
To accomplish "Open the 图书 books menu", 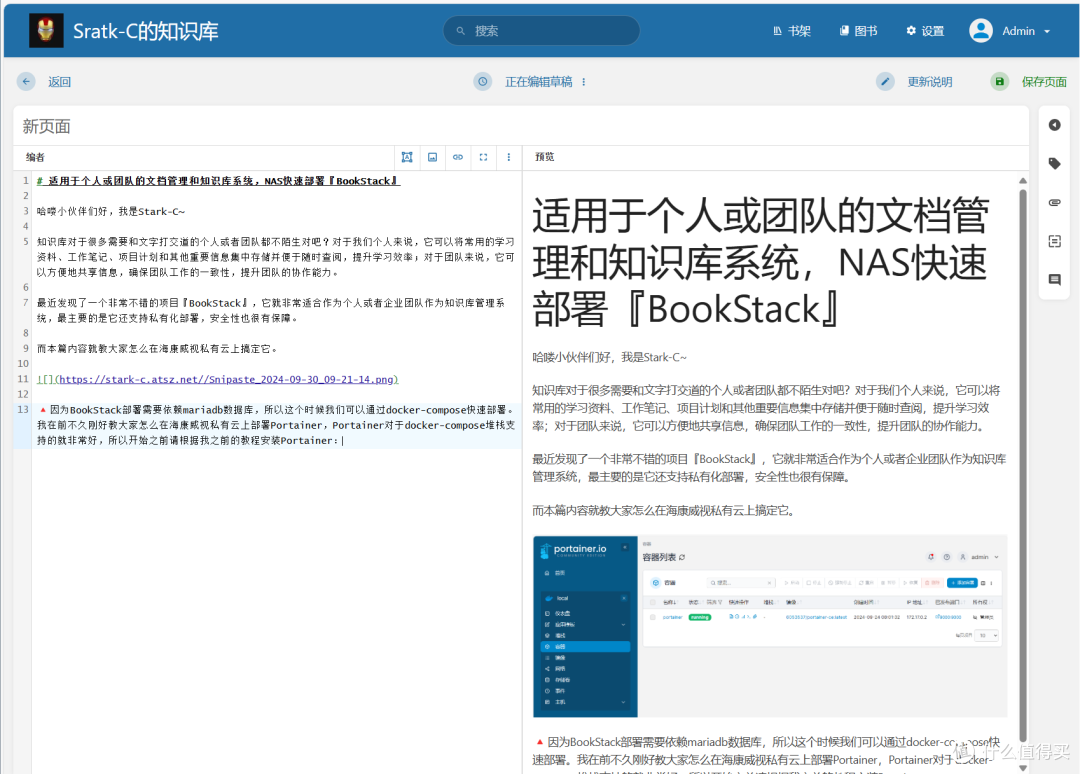I will (858, 31).
